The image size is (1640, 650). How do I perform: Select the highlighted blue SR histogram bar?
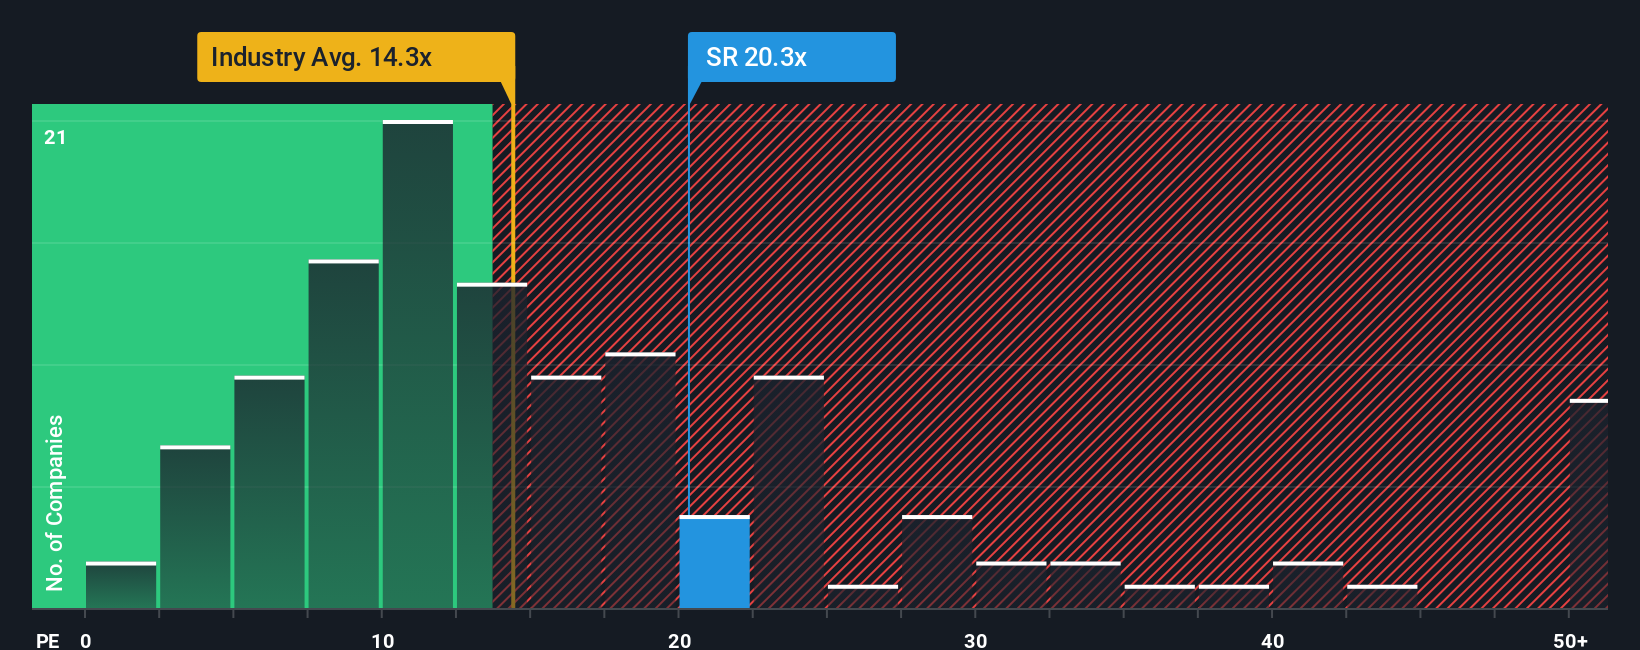tap(714, 562)
